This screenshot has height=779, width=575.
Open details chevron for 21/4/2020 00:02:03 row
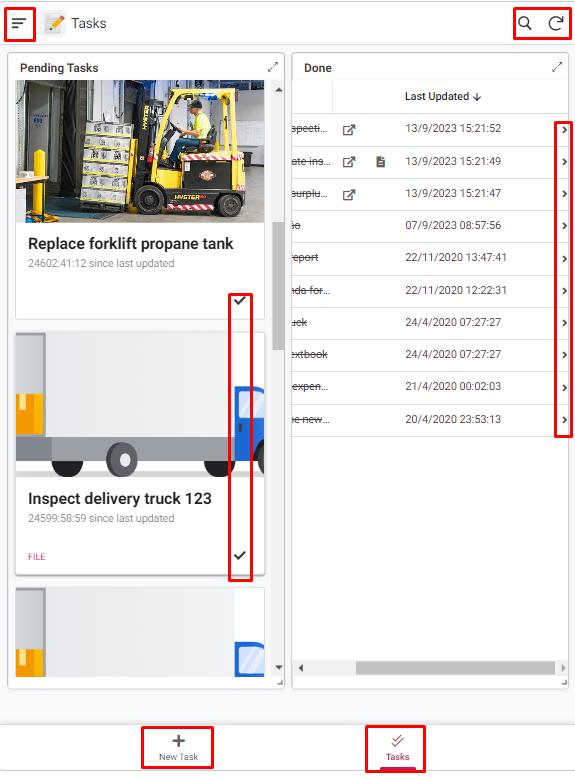[x=564, y=388]
